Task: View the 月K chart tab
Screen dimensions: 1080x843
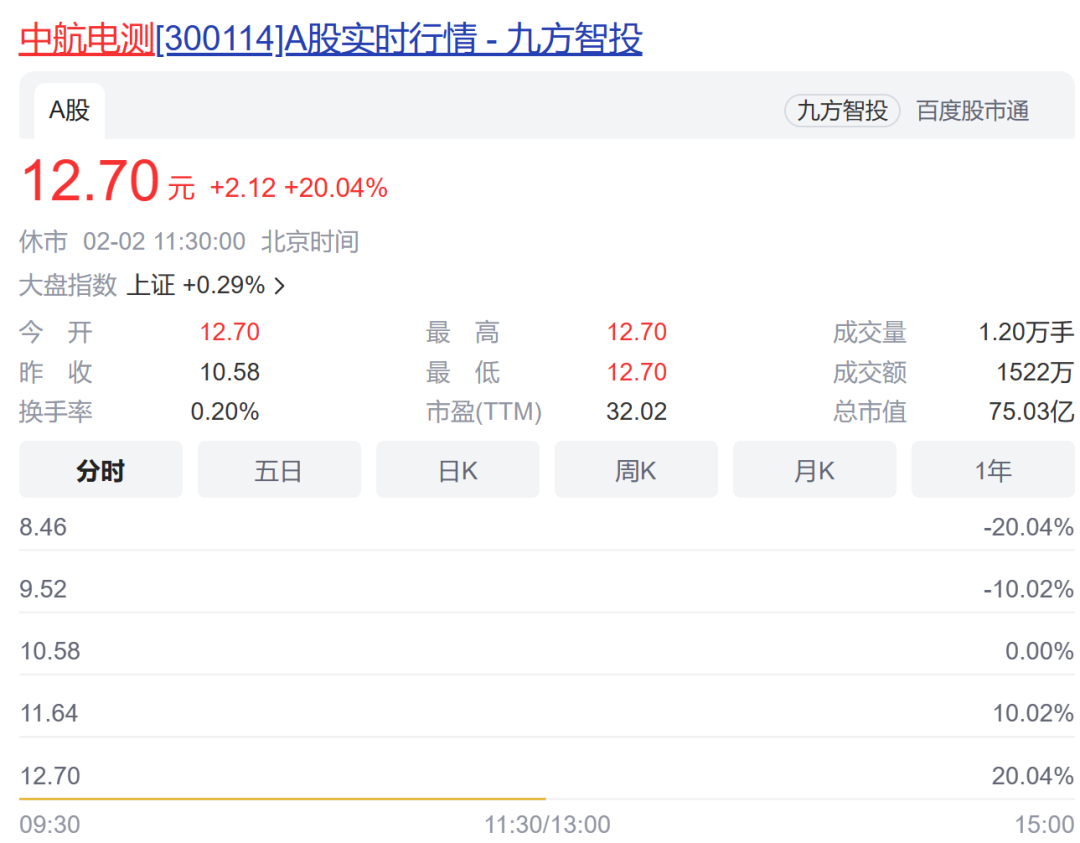Action: click(x=814, y=470)
